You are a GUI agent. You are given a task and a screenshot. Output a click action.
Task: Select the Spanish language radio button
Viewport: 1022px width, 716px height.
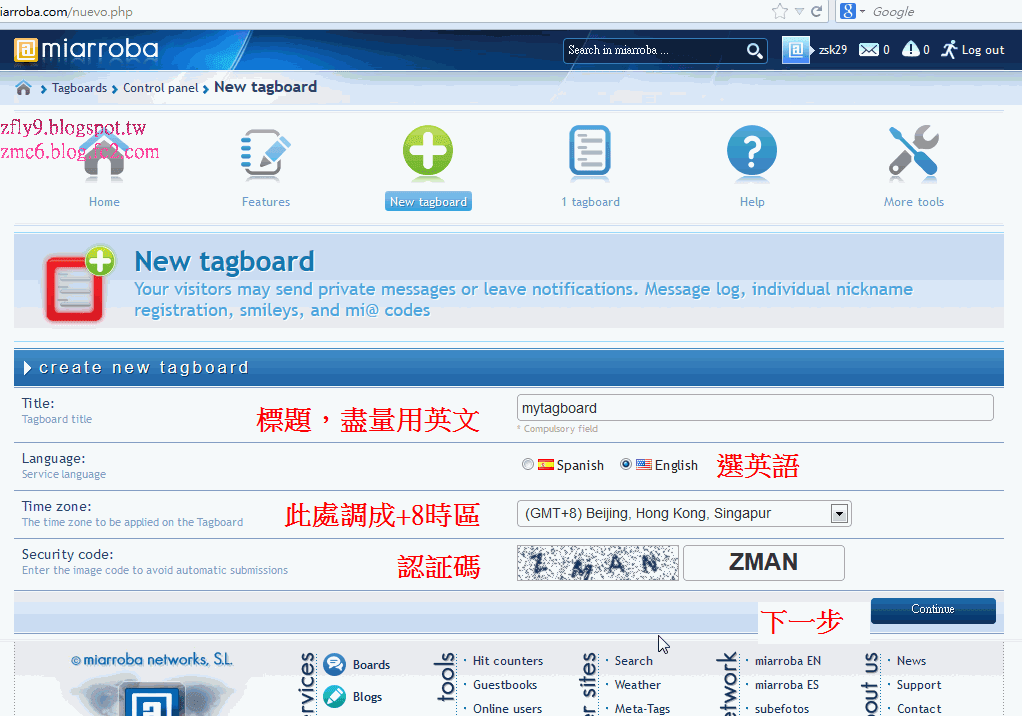528,464
